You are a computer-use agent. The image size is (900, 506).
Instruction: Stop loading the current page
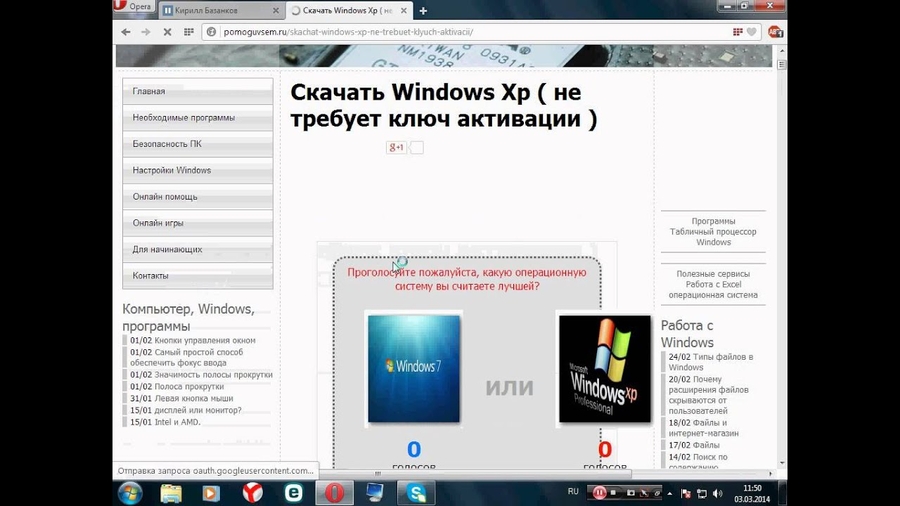pyautogui.click(x=167, y=32)
